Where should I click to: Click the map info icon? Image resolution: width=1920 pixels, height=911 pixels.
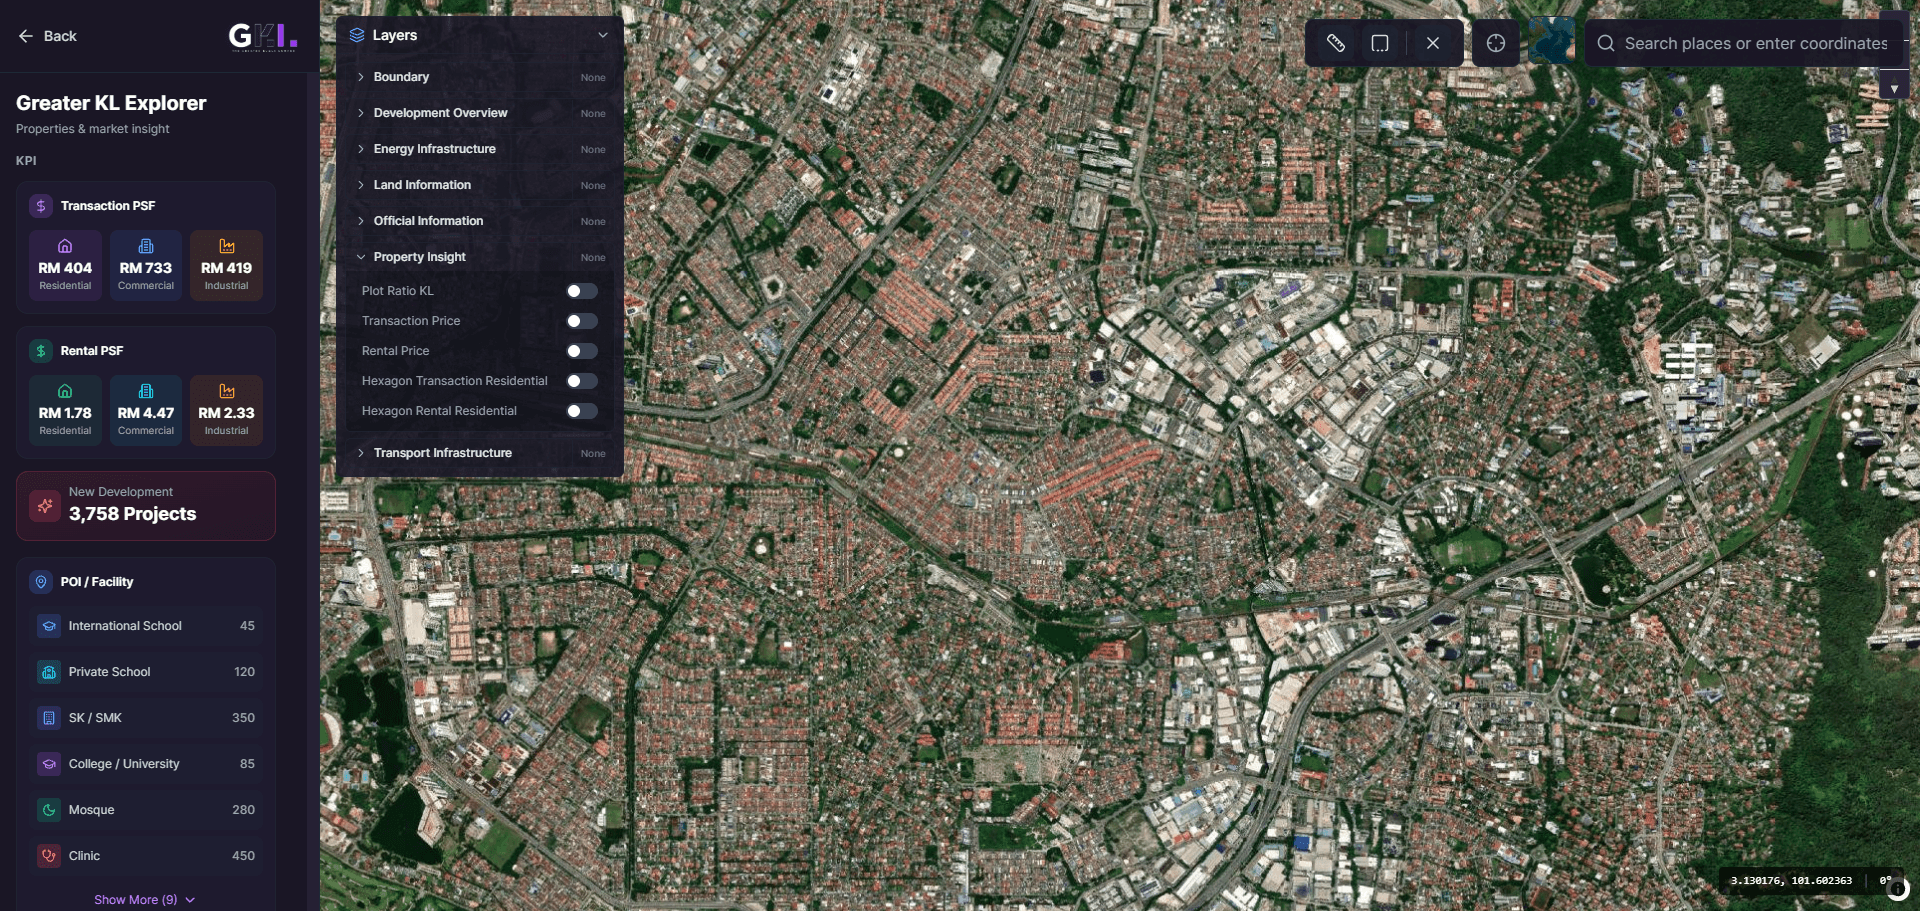pyautogui.click(x=1897, y=888)
